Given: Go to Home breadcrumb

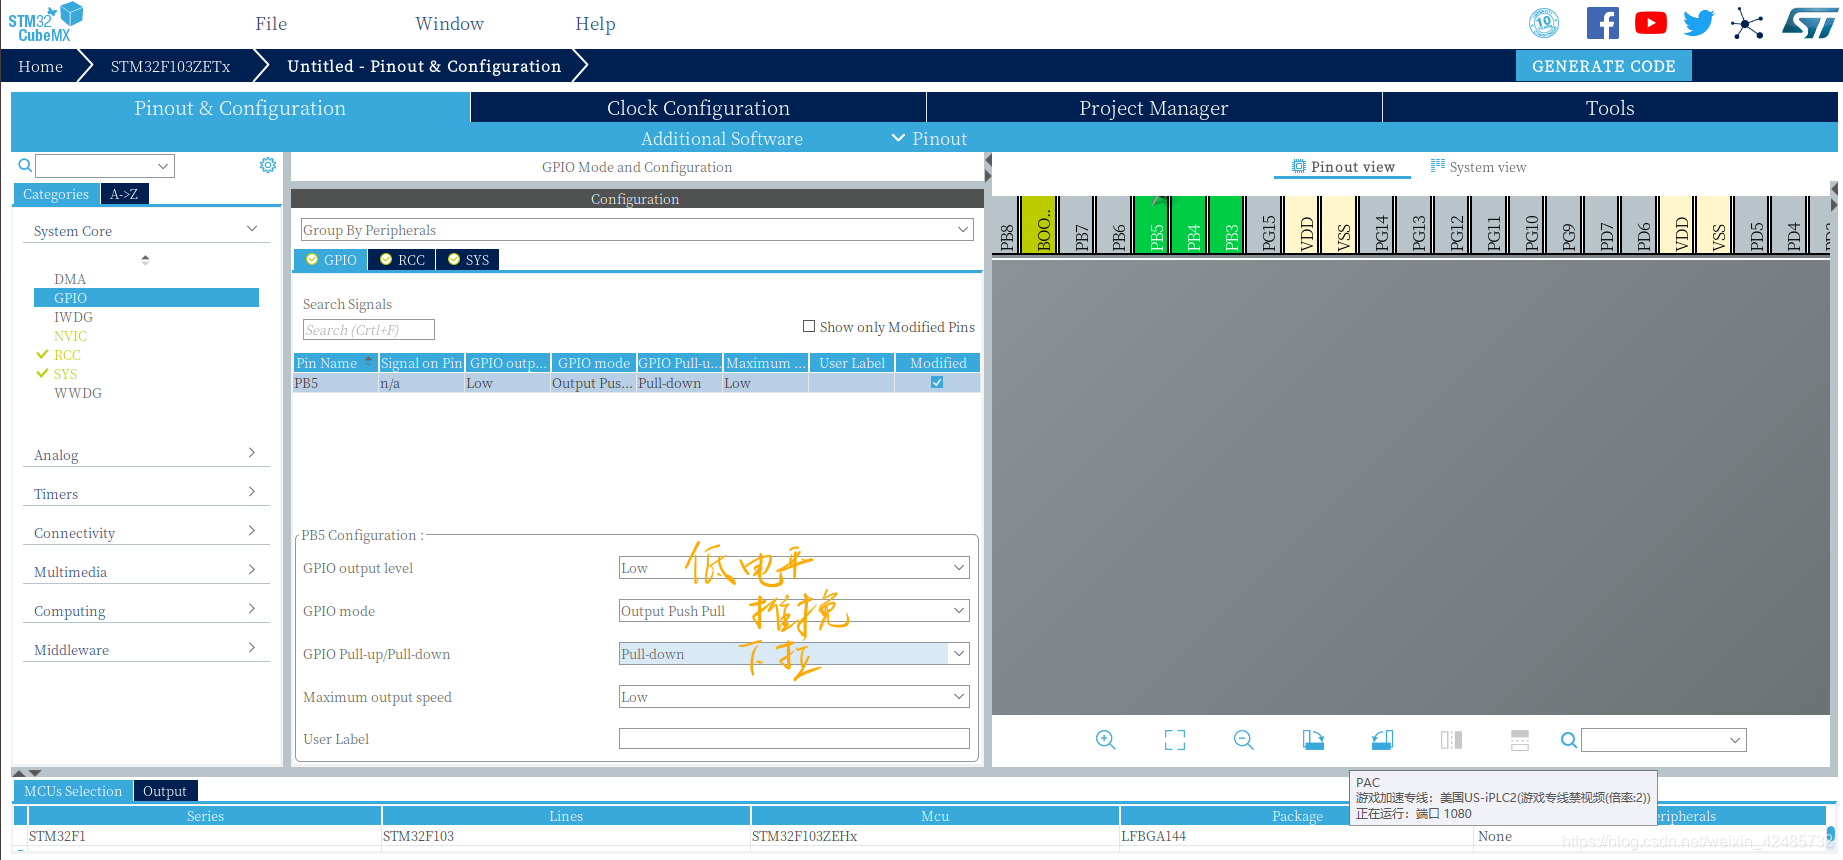Looking at the screenshot, I should pyautogui.click(x=40, y=66).
